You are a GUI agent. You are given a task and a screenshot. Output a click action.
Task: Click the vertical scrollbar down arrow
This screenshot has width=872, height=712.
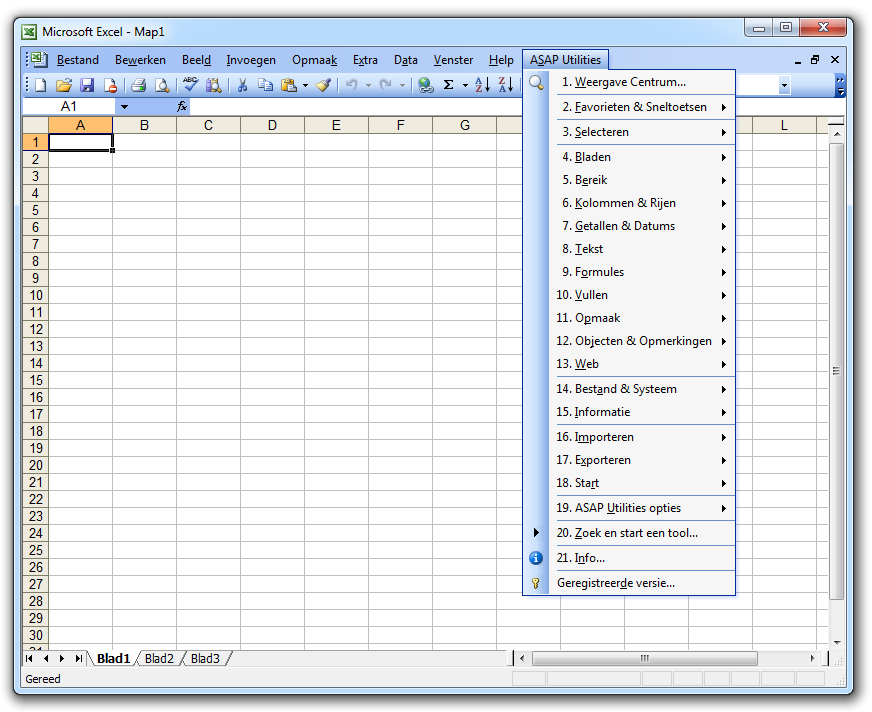837,642
